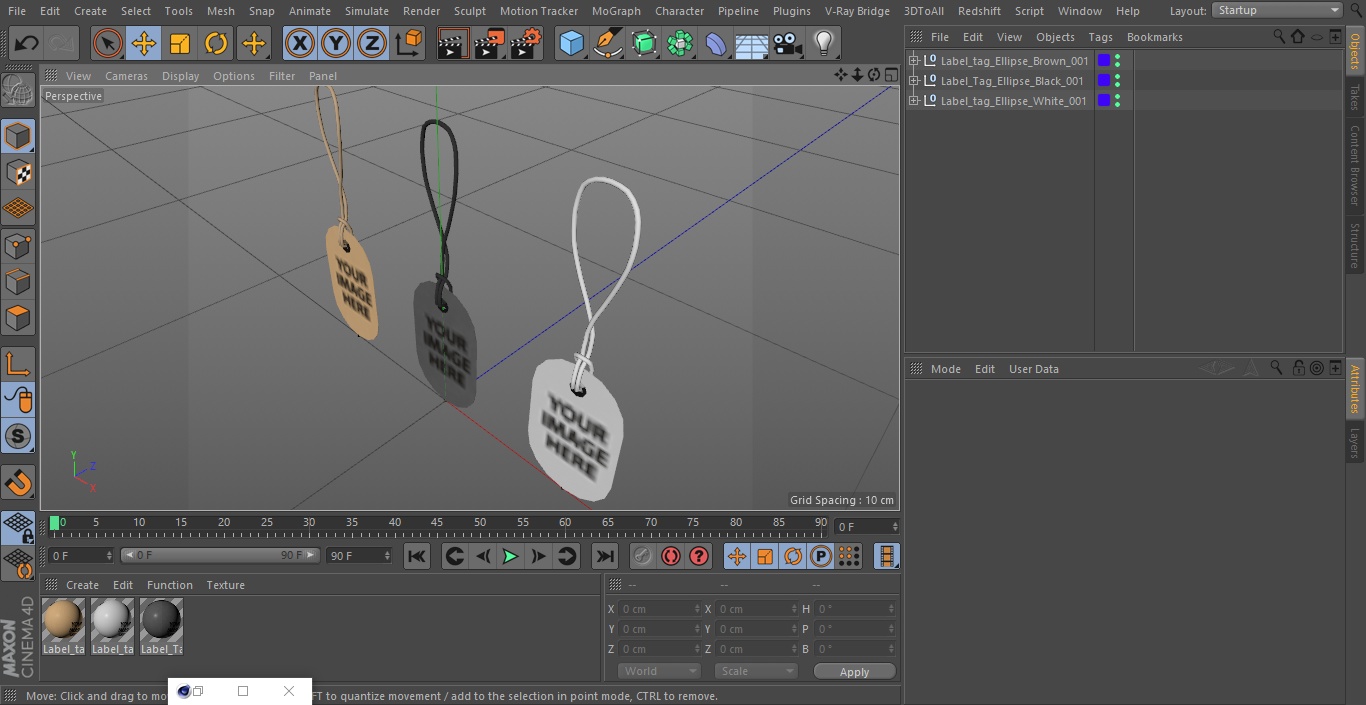Activate the Move tool
The width and height of the screenshot is (1366, 705).
coord(144,43)
